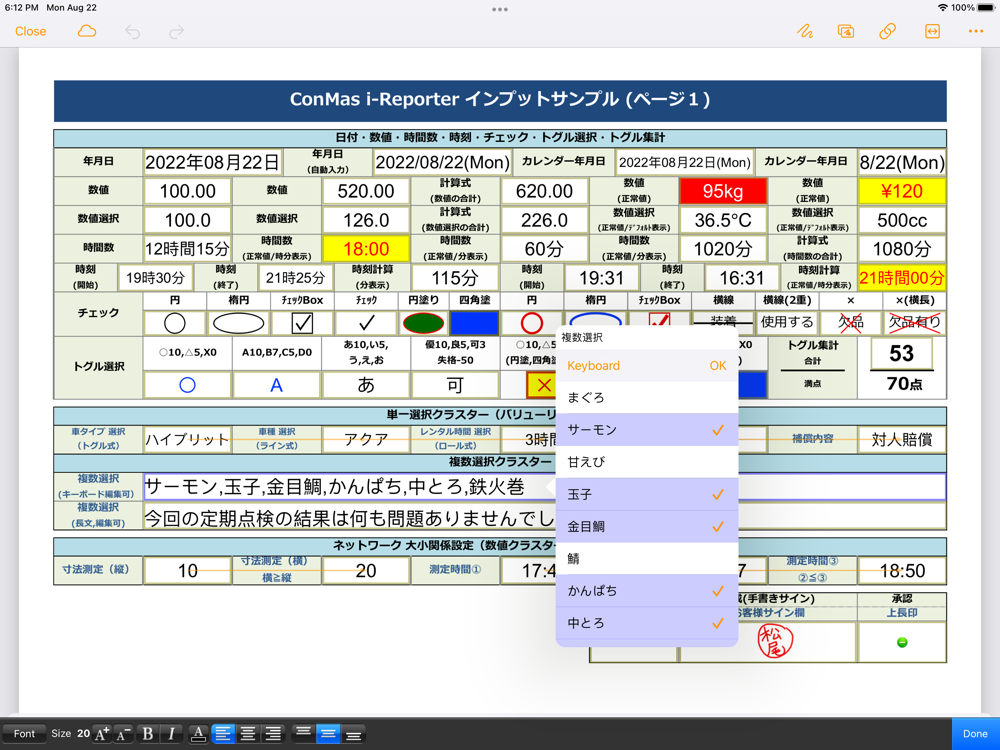
Task: Tap the green supervisor stamp dot
Action: pyautogui.click(x=902, y=642)
